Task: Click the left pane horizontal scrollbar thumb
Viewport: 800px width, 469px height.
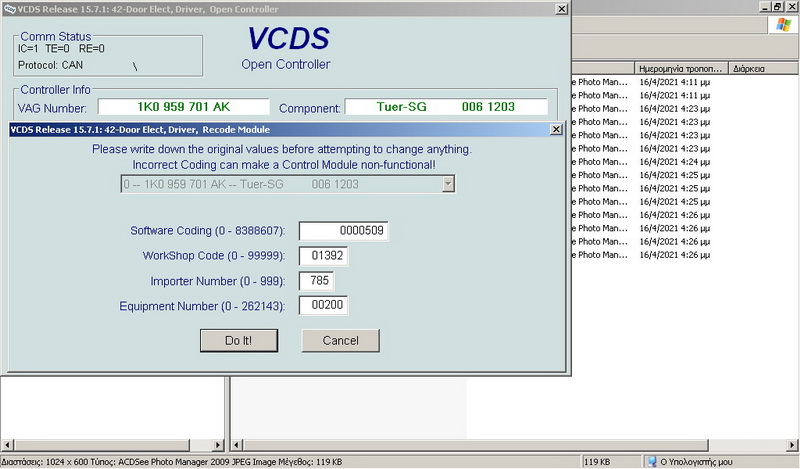Action: coord(101,445)
